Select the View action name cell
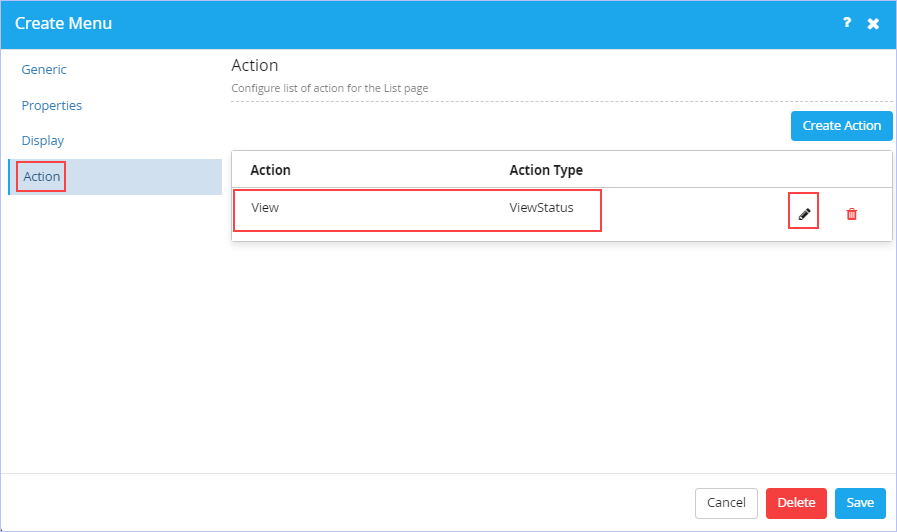The height and width of the screenshot is (532, 897). tap(265, 208)
